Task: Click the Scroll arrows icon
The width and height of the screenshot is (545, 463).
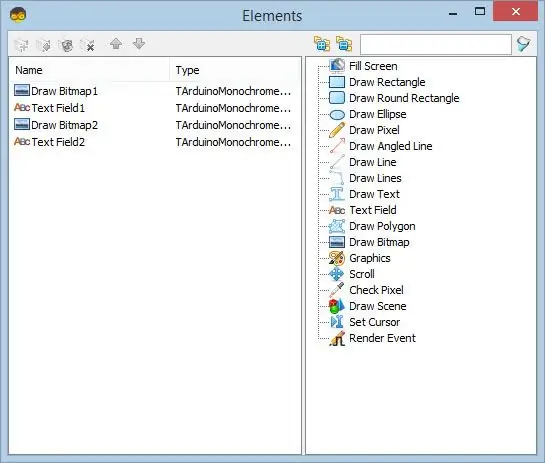Action: pos(336,274)
